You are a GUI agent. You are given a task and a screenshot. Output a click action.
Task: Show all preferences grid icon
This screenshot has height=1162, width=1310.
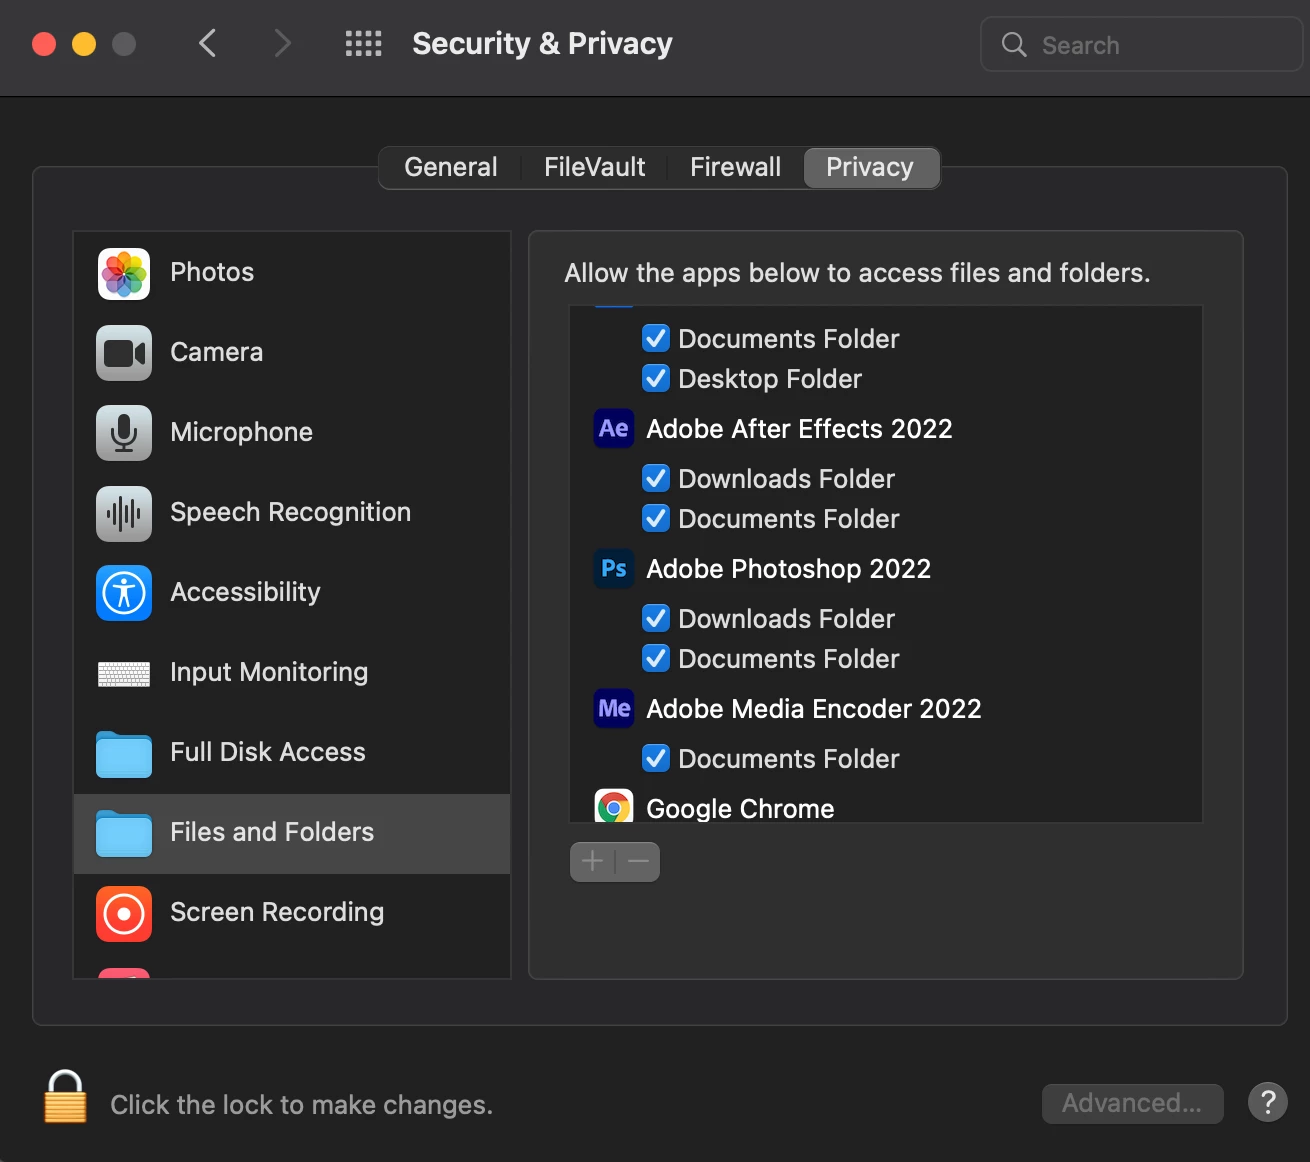(x=363, y=43)
